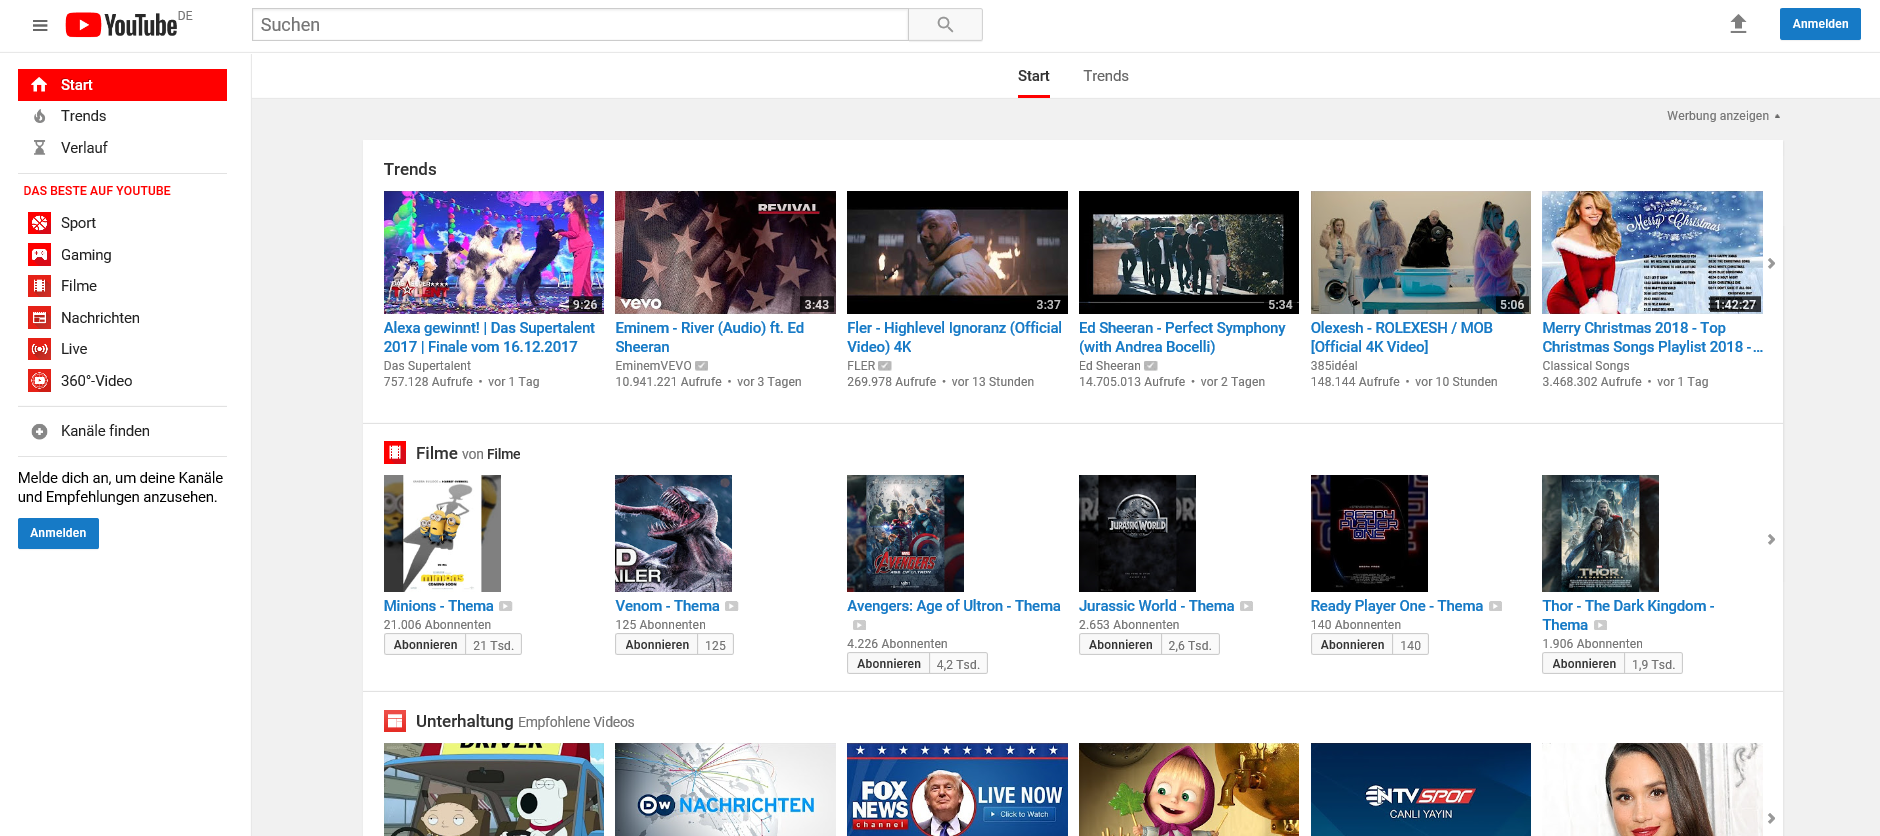Click the Trends flame icon
The width and height of the screenshot is (1880, 836).
point(40,116)
